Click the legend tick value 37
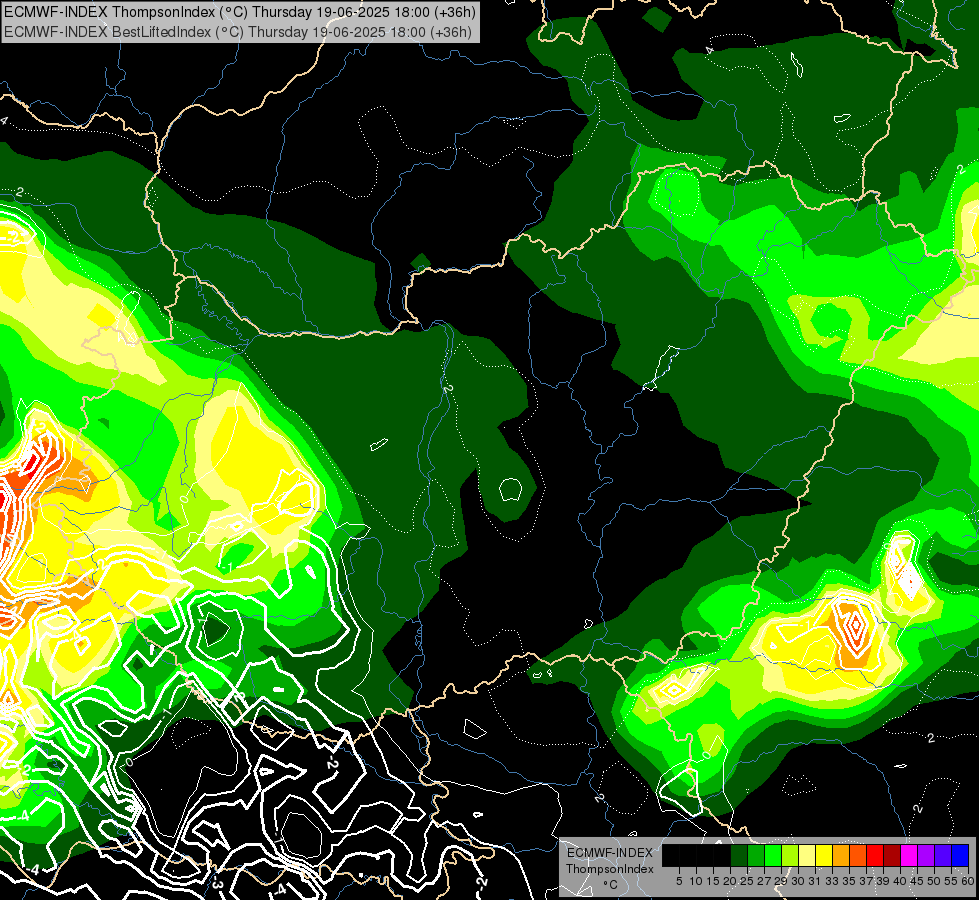 click(866, 881)
